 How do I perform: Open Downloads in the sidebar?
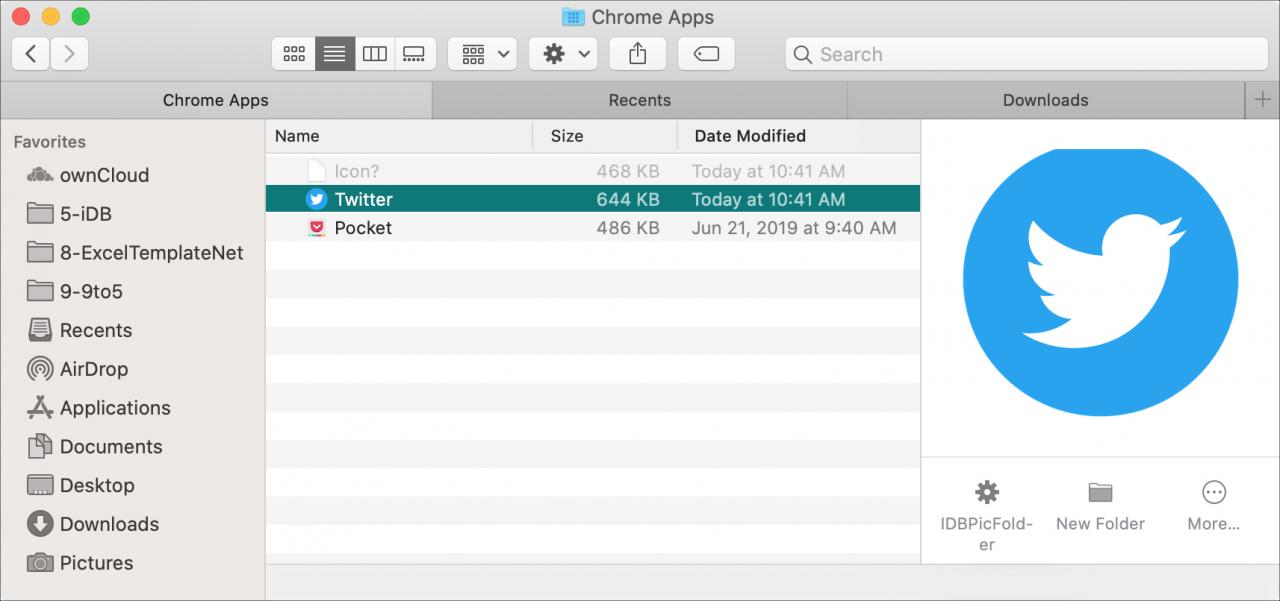pos(92,524)
